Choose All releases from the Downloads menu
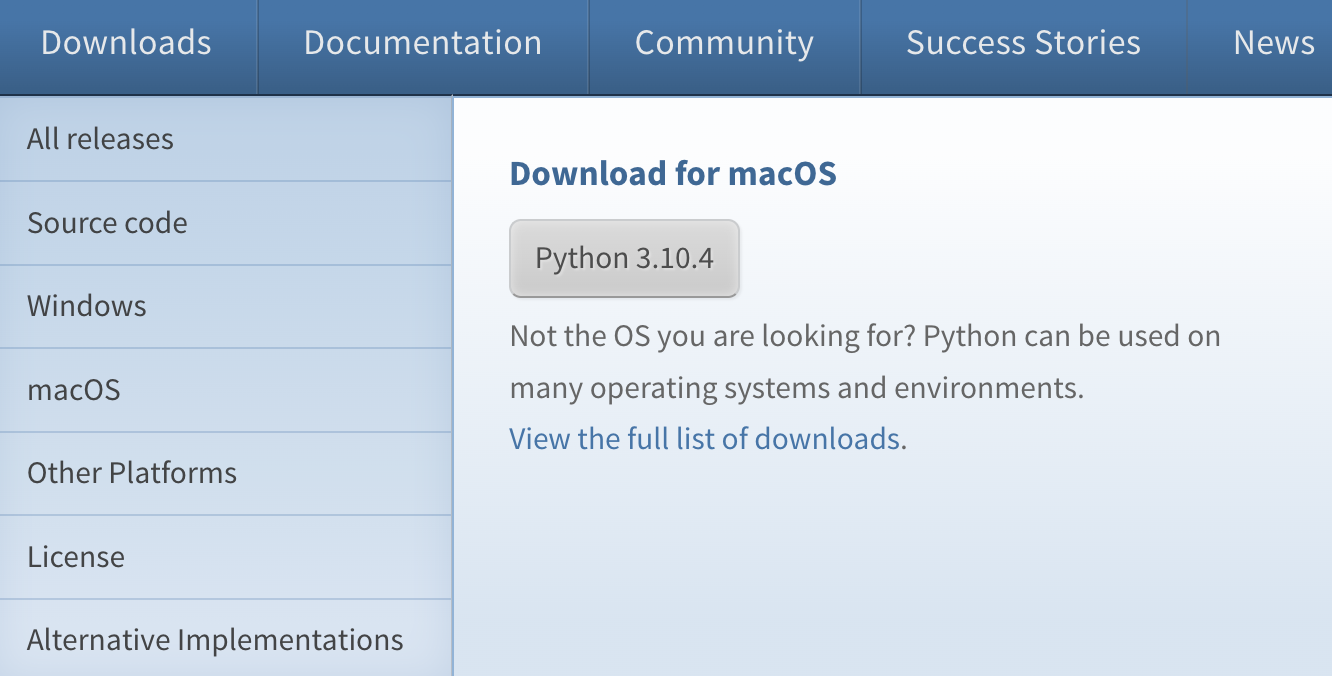 click(x=100, y=139)
